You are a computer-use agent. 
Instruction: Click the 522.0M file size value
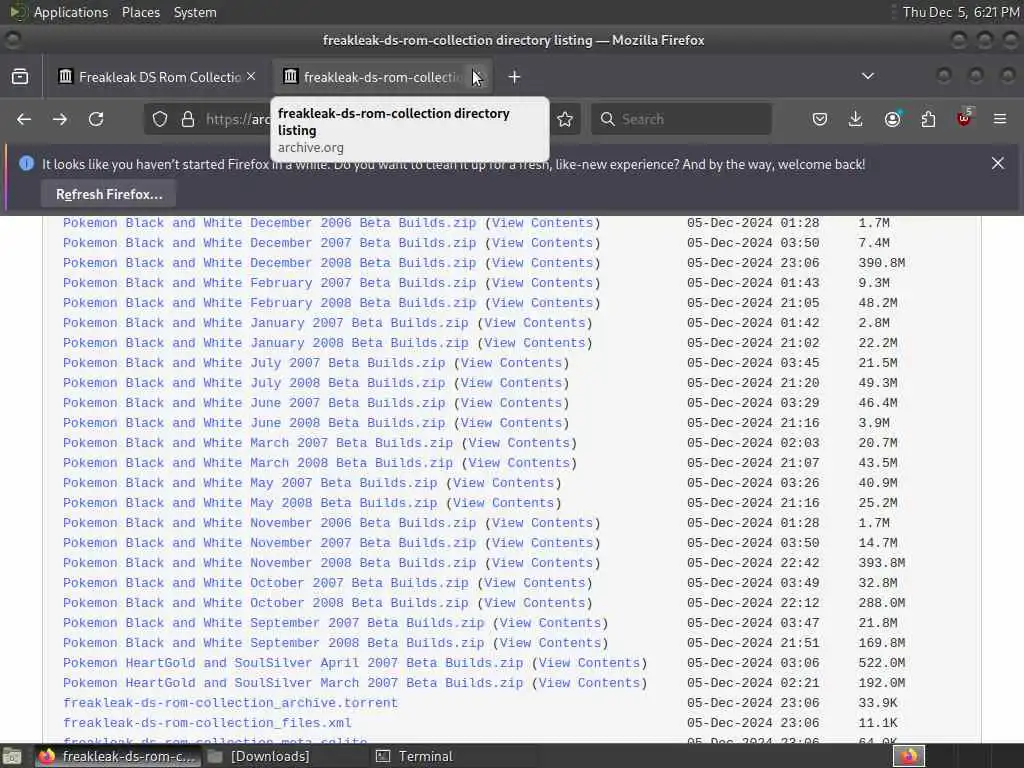pos(882,663)
